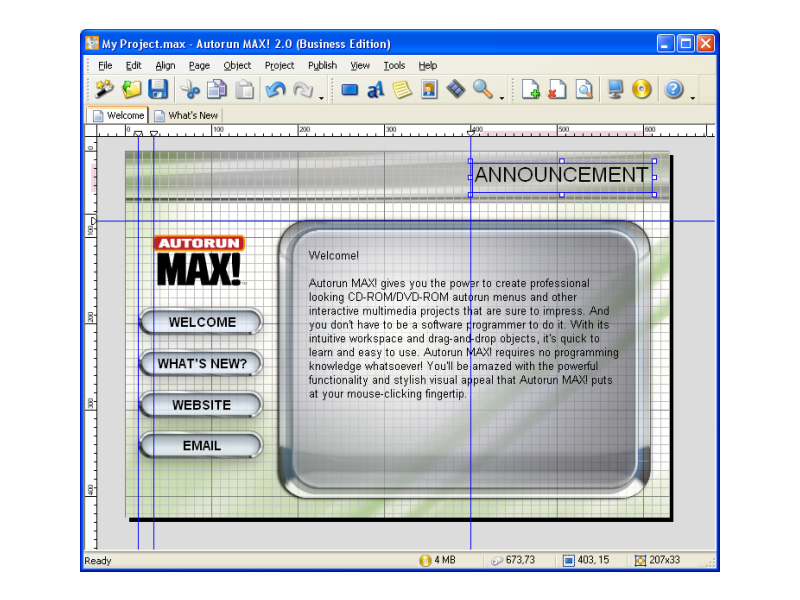The height and width of the screenshot is (600, 800).
Task: Open the Tools menu
Action: tap(394, 65)
